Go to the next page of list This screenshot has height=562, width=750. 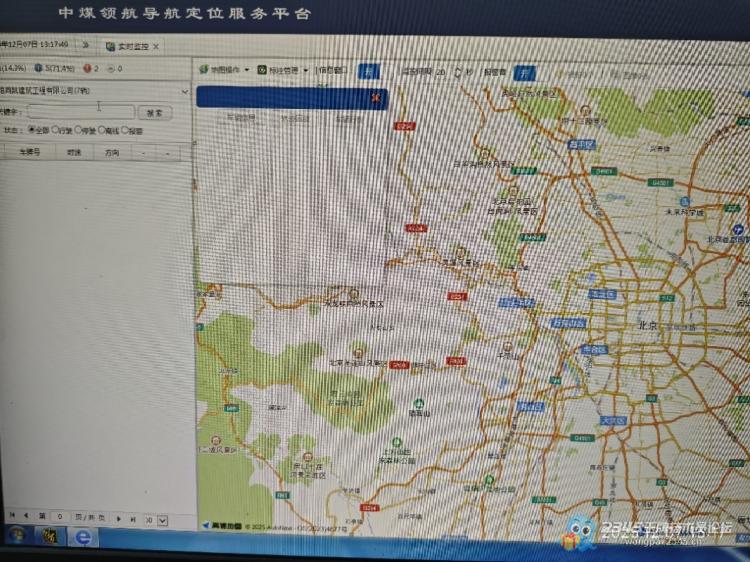(118, 518)
